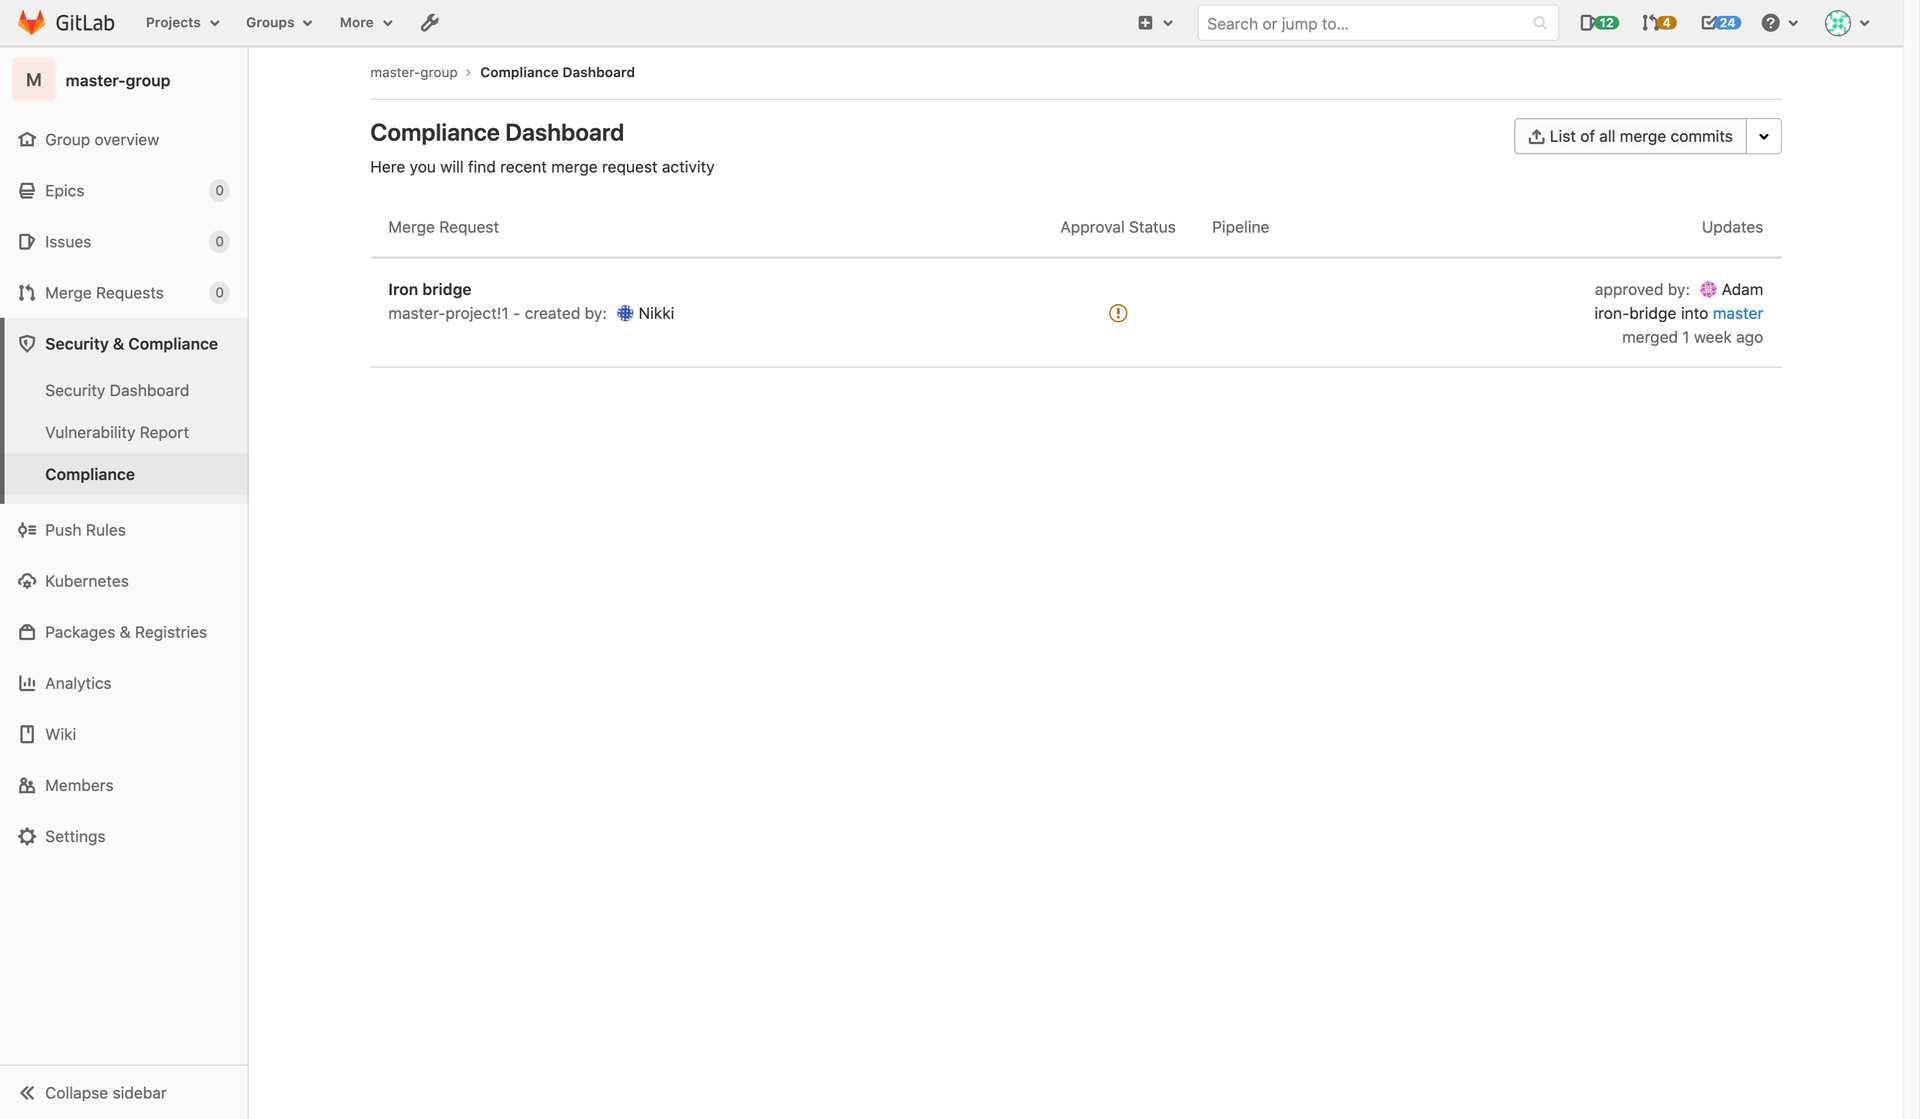Open the admin area wrench icon
Image resolution: width=1920 pixels, height=1119 pixels.
click(429, 22)
